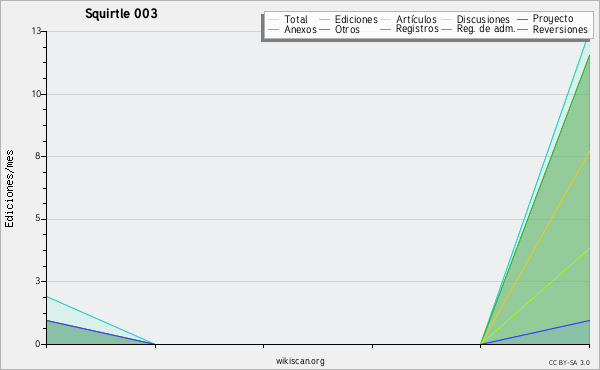Click the Otros legend label
The height and width of the screenshot is (370, 600).
pyautogui.click(x=347, y=29)
